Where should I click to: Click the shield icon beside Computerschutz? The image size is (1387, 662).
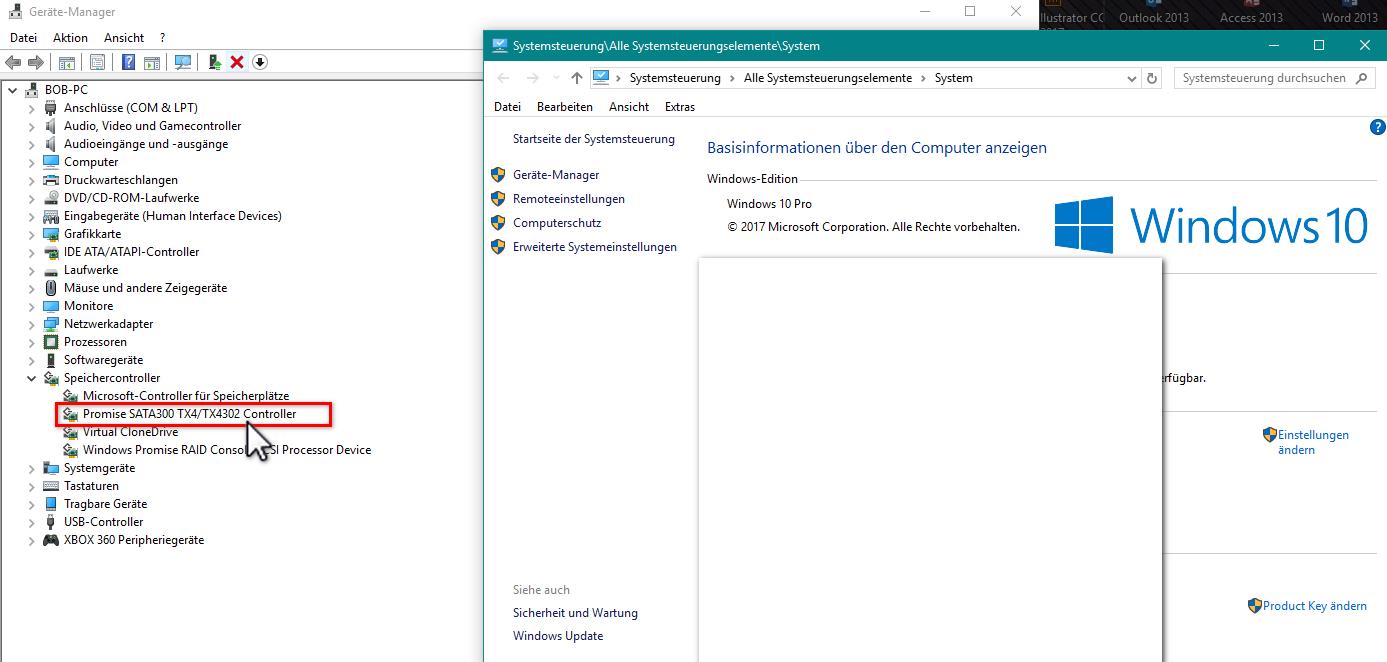tap(498, 222)
